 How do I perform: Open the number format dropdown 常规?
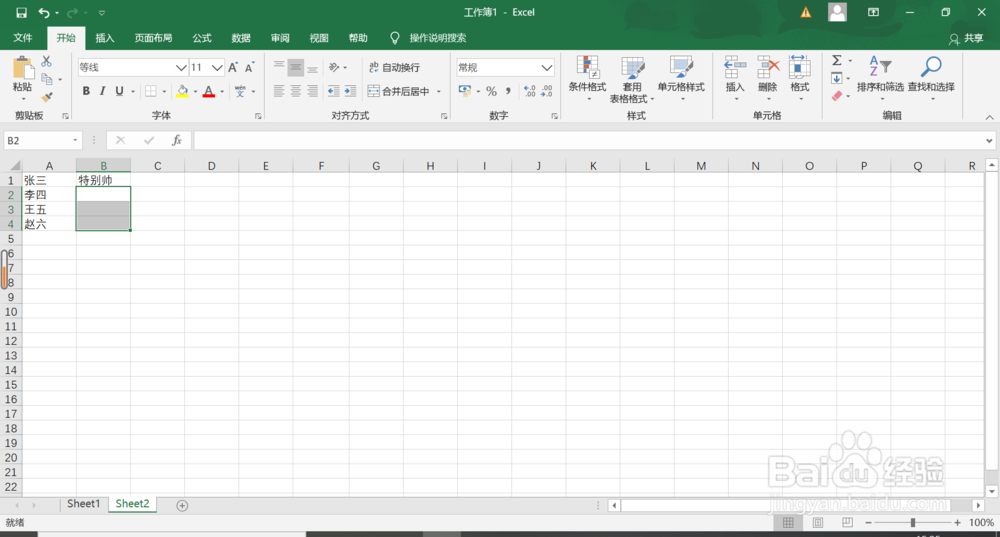click(x=547, y=68)
